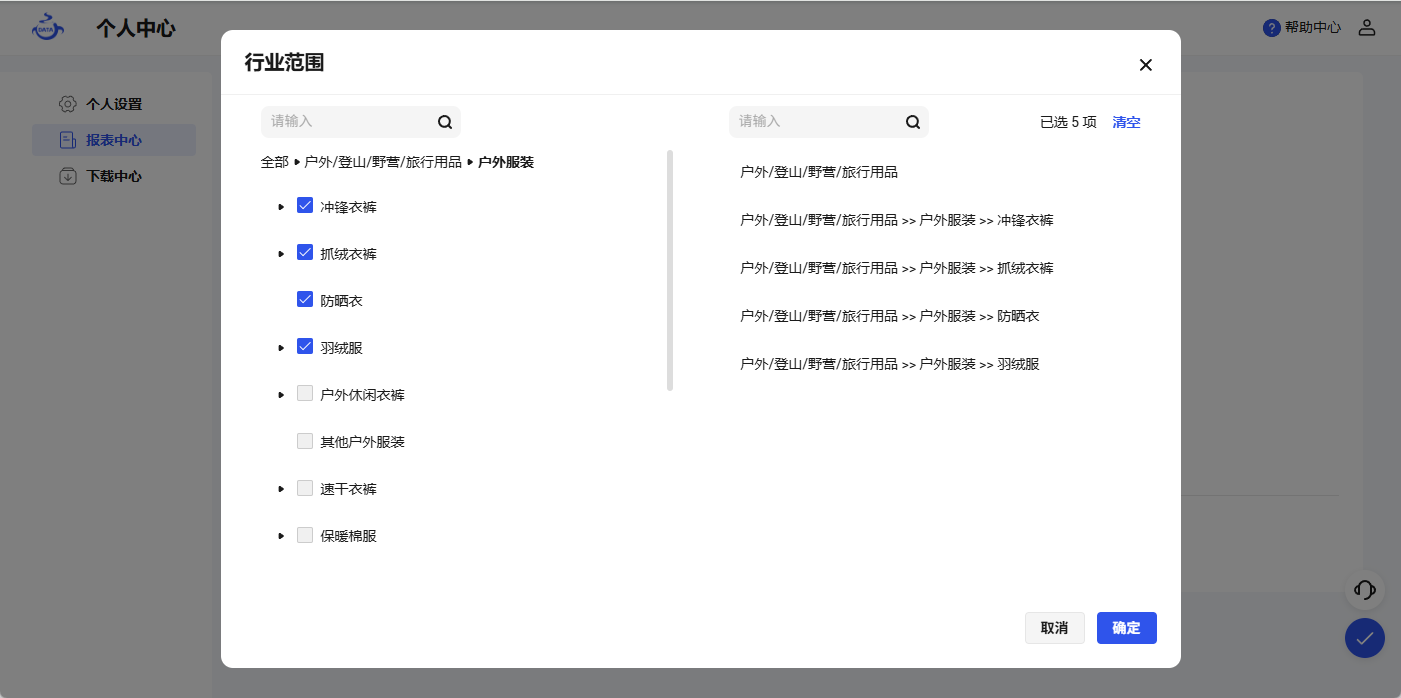Click the blue round checkmark floating button
The height and width of the screenshot is (698, 1401).
[1364, 638]
